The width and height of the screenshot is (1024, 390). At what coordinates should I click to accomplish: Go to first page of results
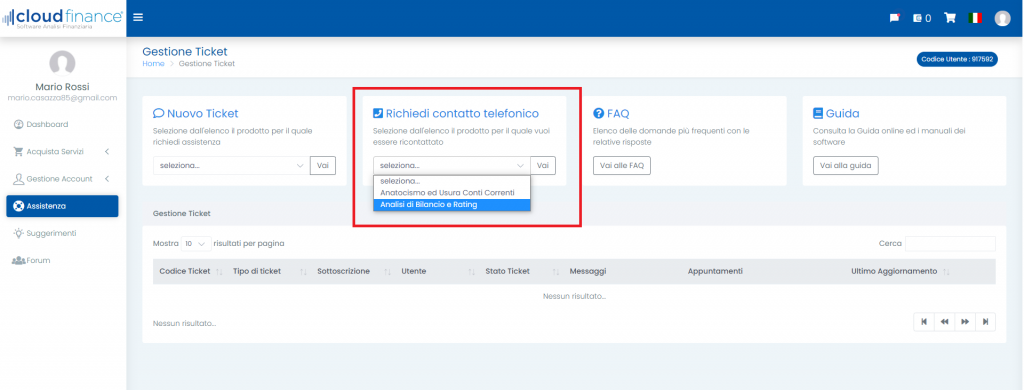point(923,321)
